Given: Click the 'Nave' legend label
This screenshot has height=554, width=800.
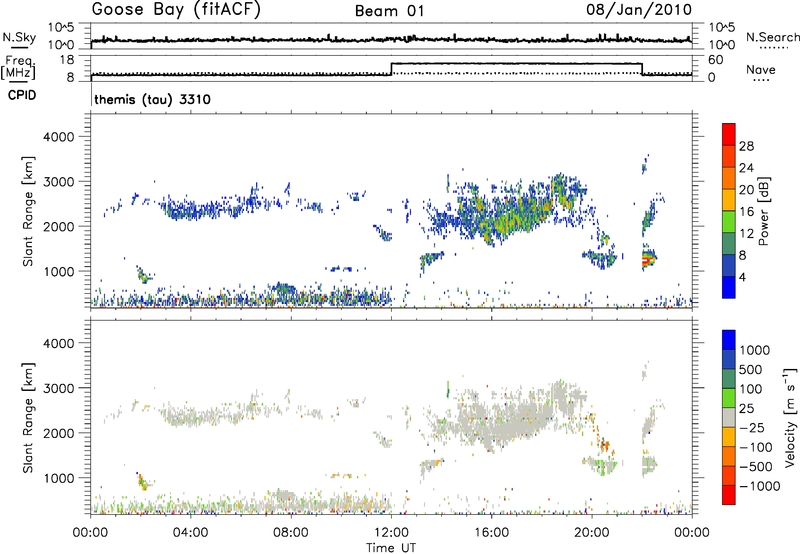Looking at the screenshot, I should [760, 69].
